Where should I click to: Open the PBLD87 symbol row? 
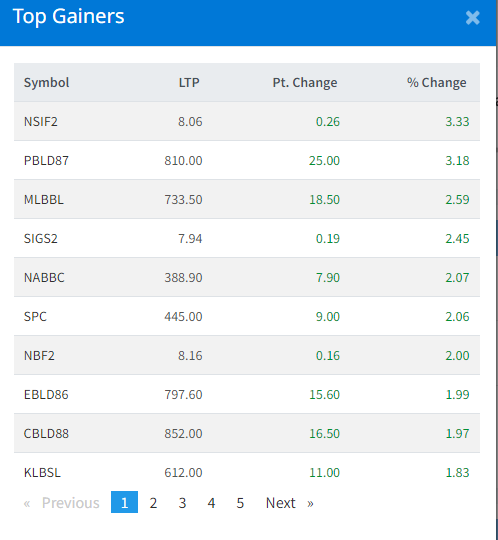click(247, 160)
